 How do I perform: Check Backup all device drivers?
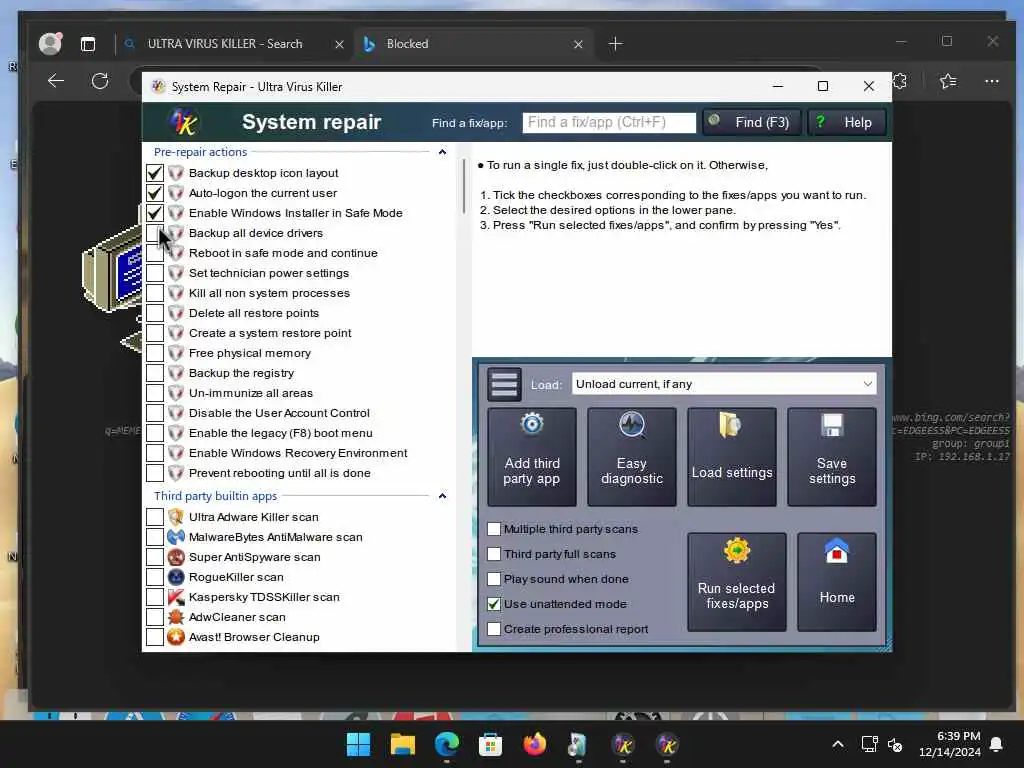click(x=155, y=233)
